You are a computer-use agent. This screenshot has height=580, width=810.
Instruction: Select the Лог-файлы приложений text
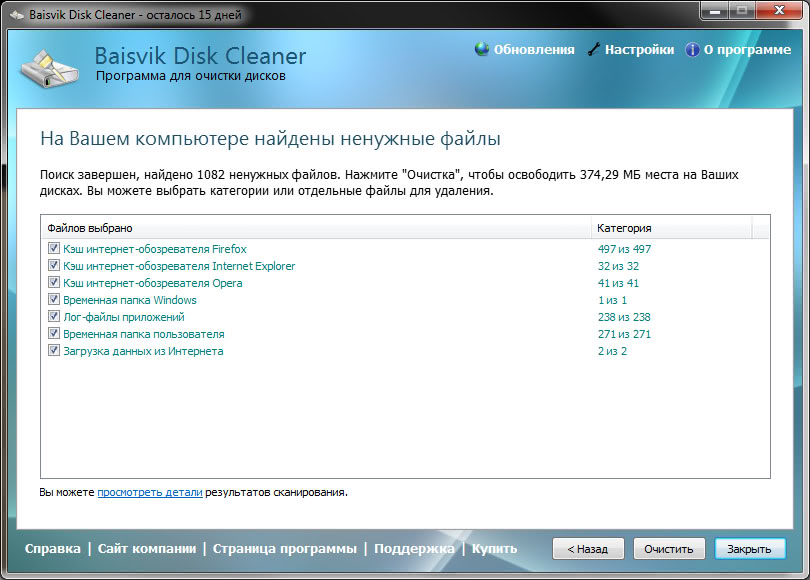point(124,317)
